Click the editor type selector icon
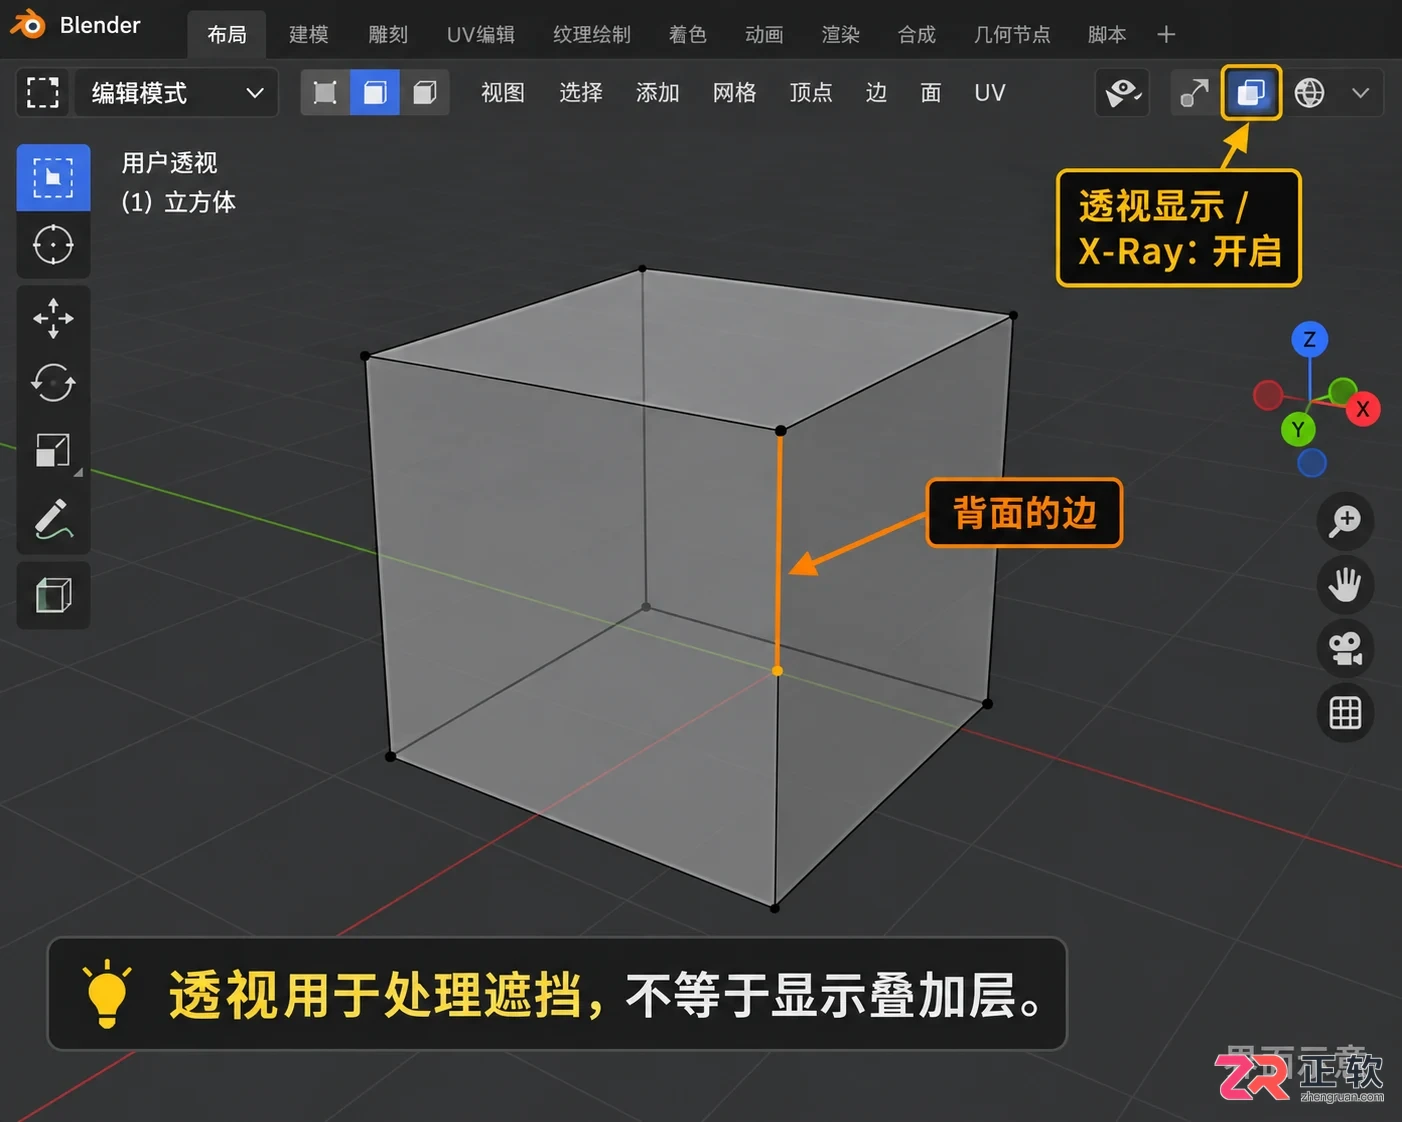Viewport: 1402px width, 1122px height. (x=43, y=93)
